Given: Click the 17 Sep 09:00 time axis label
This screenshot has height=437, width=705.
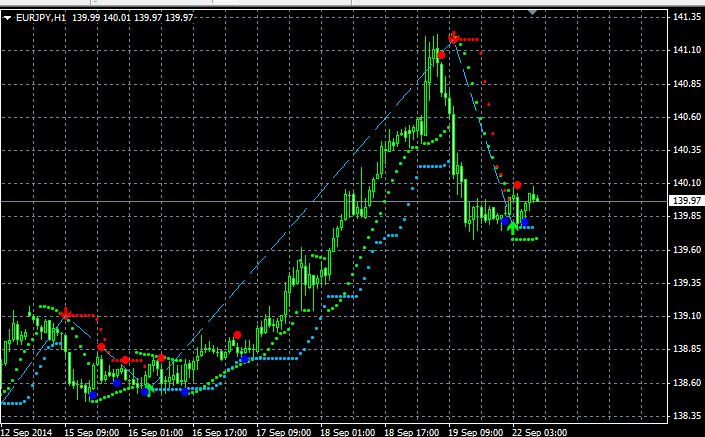Looking at the screenshot, I should pos(284,432).
